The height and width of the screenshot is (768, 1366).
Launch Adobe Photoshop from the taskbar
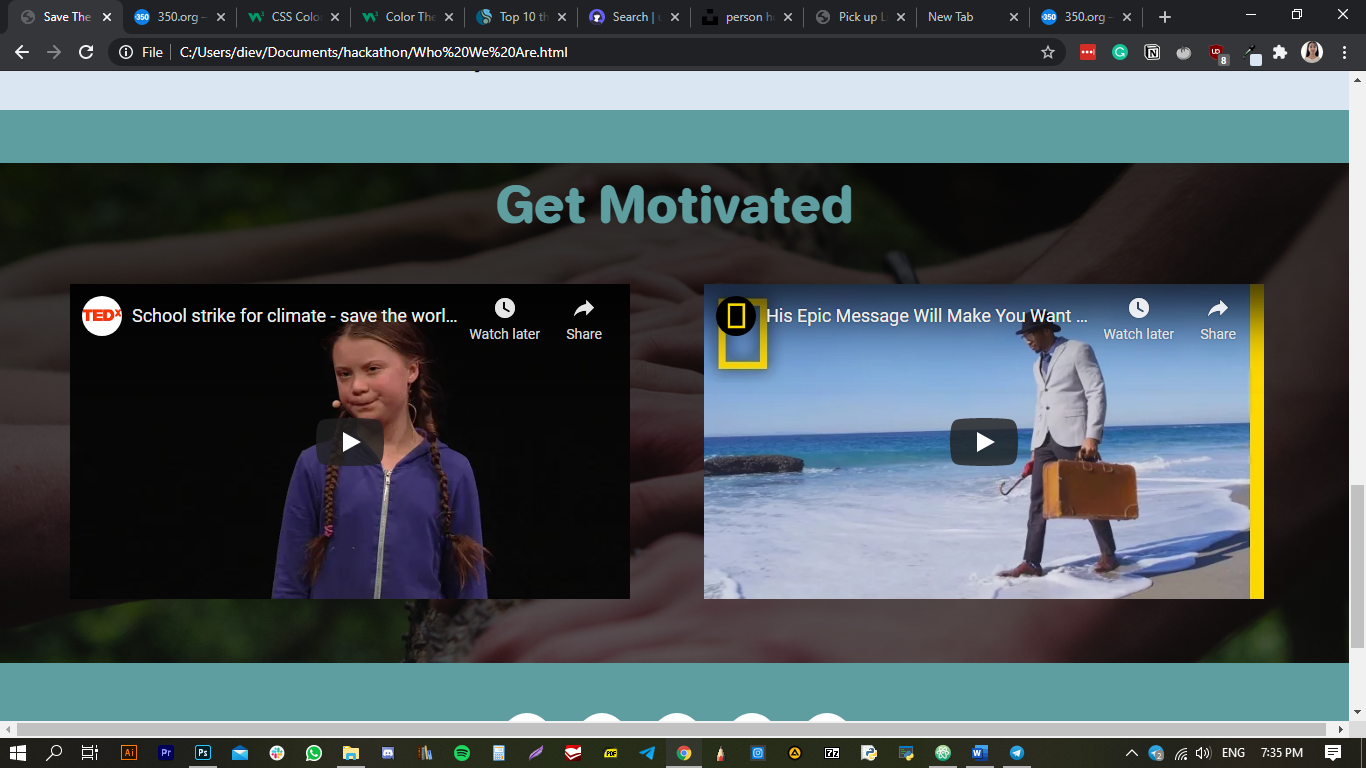203,753
